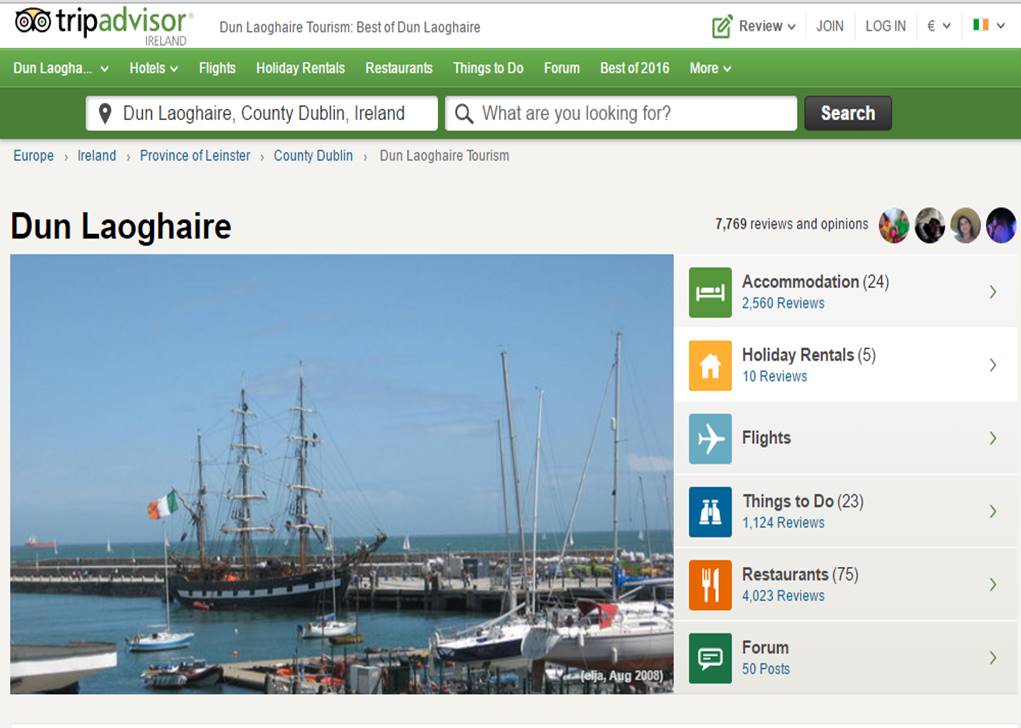Click the TripAdvisor owl logo
1021x728 pixels.
(33, 21)
